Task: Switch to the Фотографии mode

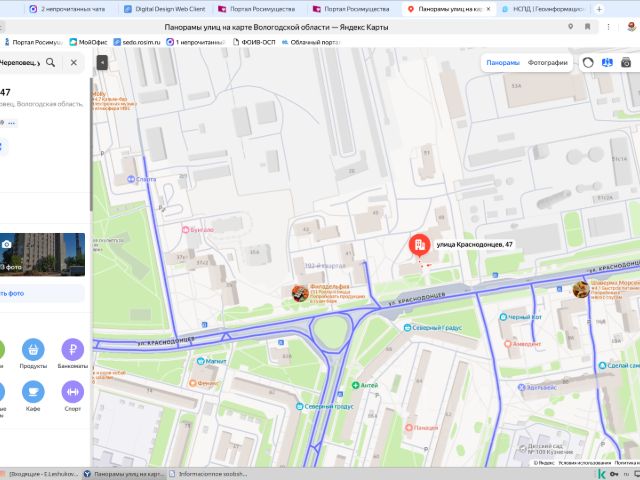Action: pyautogui.click(x=547, y=62)
